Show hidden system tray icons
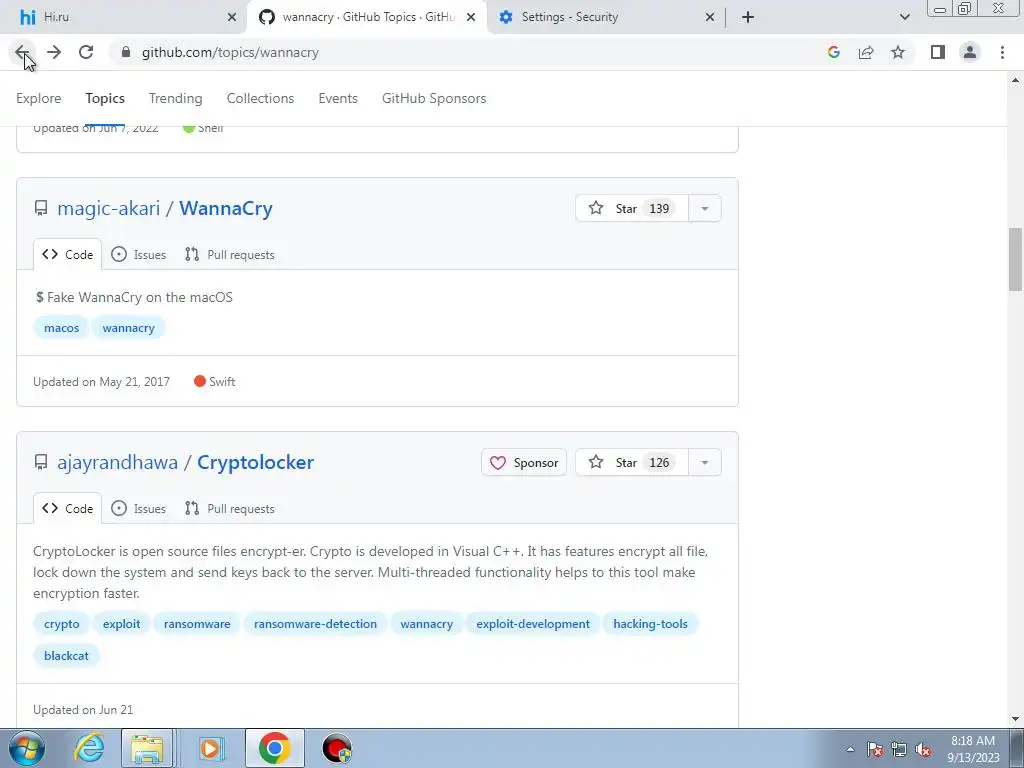This screenshot has height=768, width=1024. pos(850,750)
